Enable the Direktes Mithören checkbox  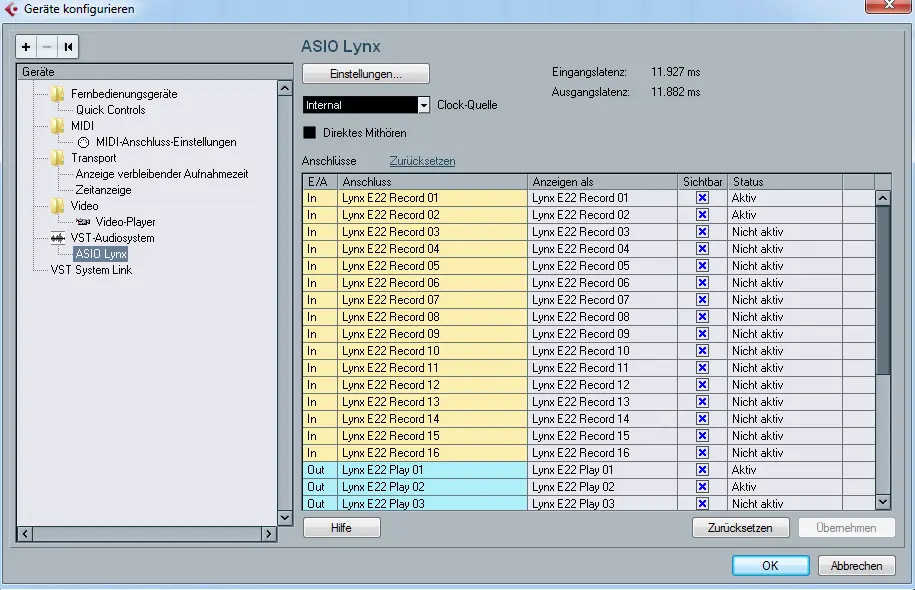point(310,132)
